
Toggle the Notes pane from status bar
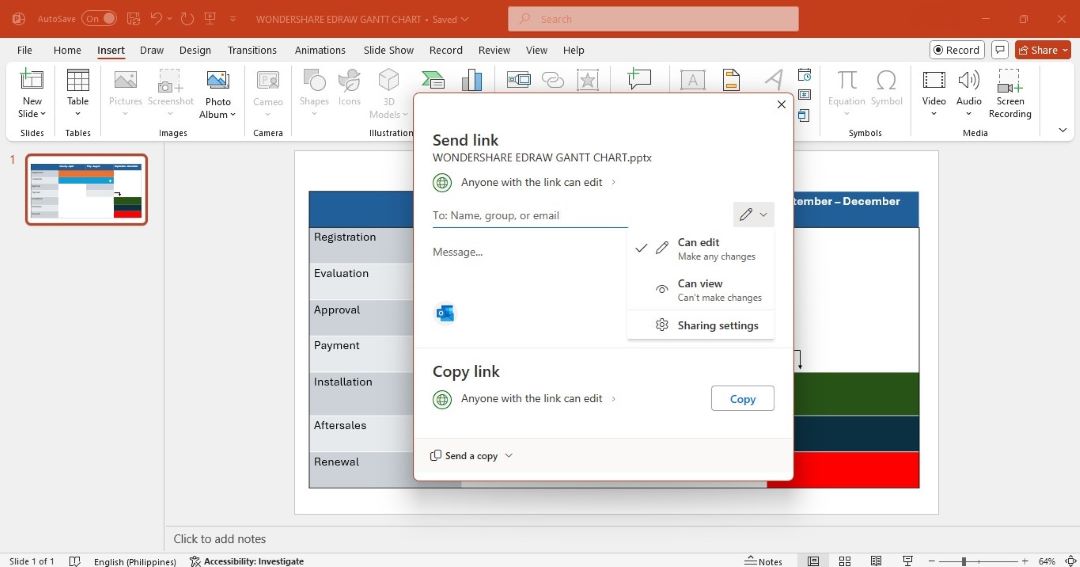click(763, 561)
